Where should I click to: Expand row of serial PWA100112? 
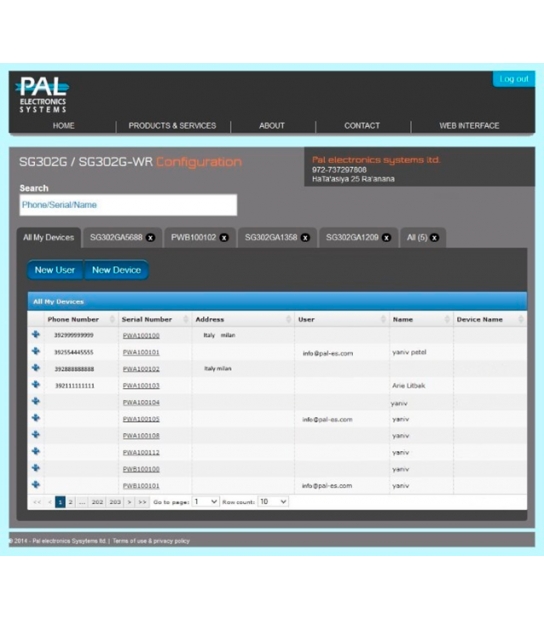(36, 451)
